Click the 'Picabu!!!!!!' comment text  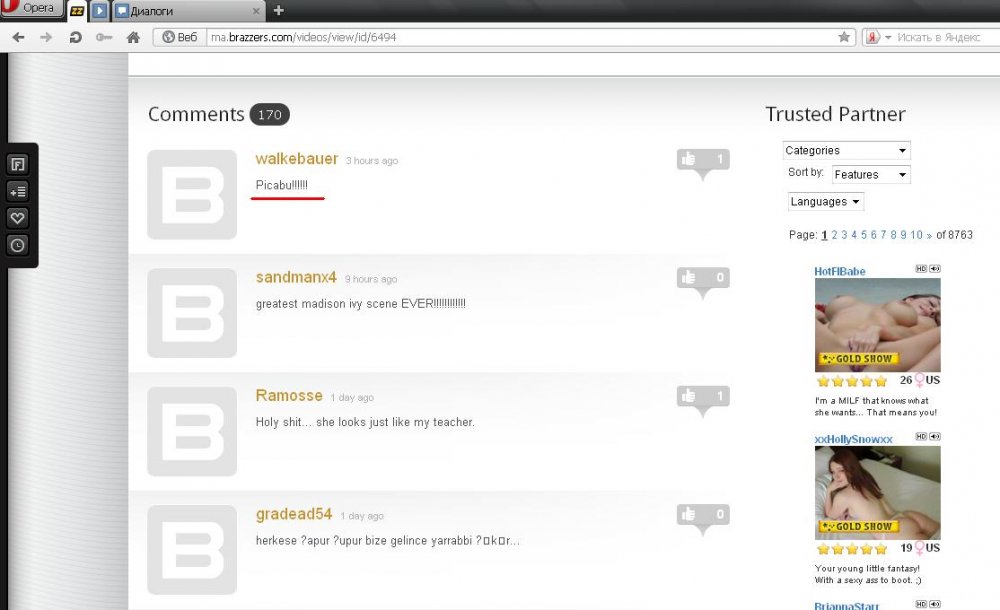281,185
